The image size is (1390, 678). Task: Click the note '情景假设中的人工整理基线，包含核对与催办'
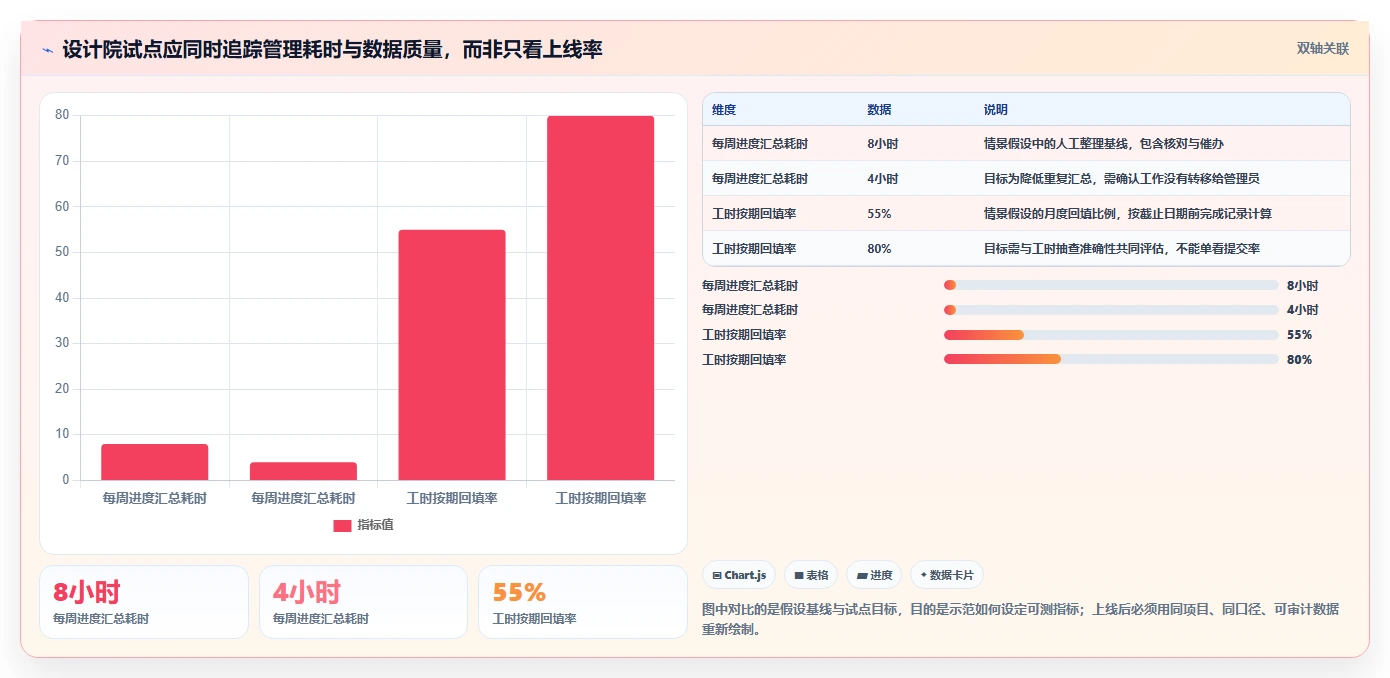1104,144
